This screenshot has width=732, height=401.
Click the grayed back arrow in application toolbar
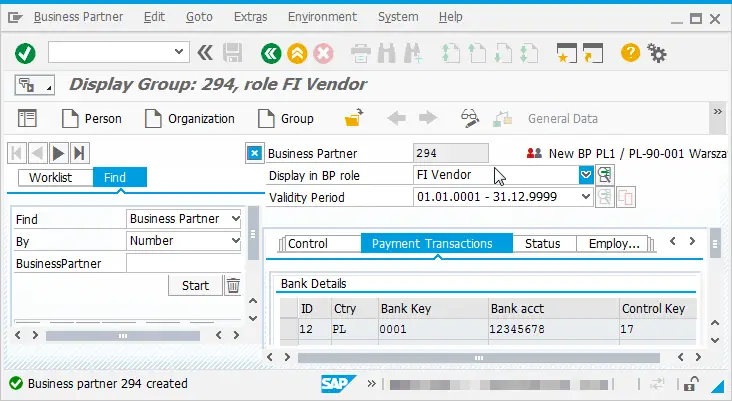pyautogui.click(x=396, y=118)
